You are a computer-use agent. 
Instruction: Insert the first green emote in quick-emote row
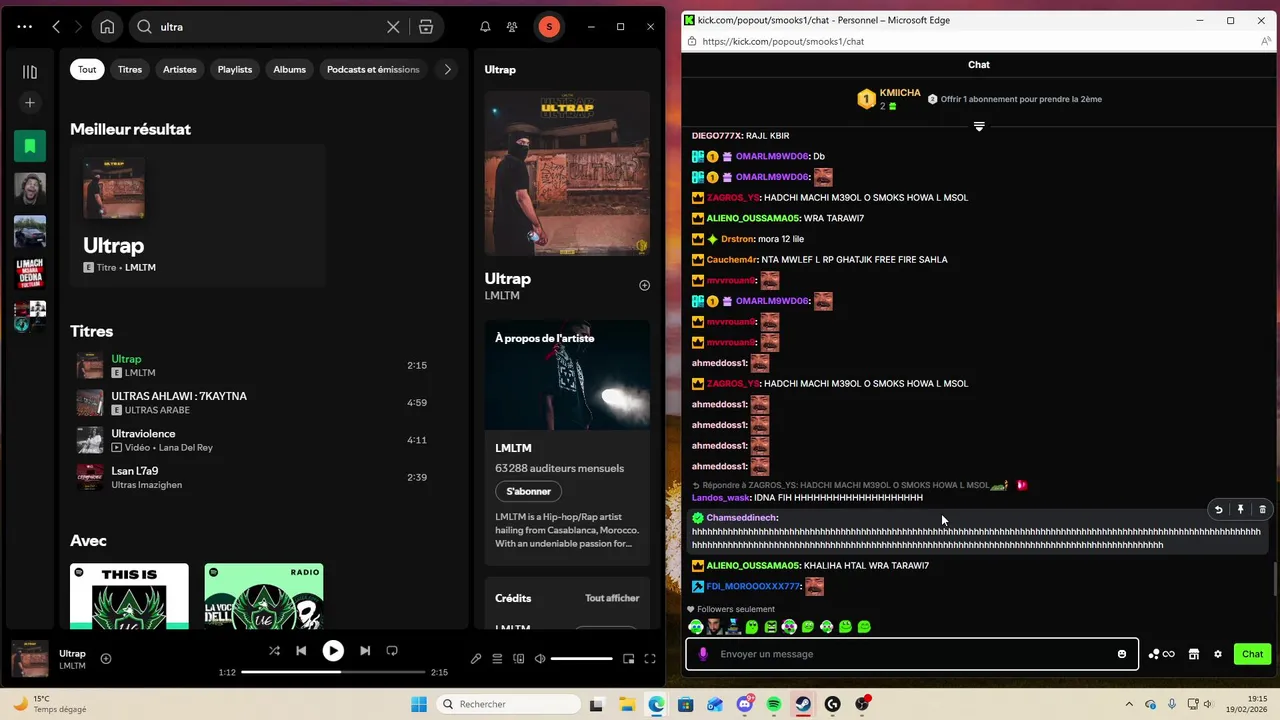752,627
